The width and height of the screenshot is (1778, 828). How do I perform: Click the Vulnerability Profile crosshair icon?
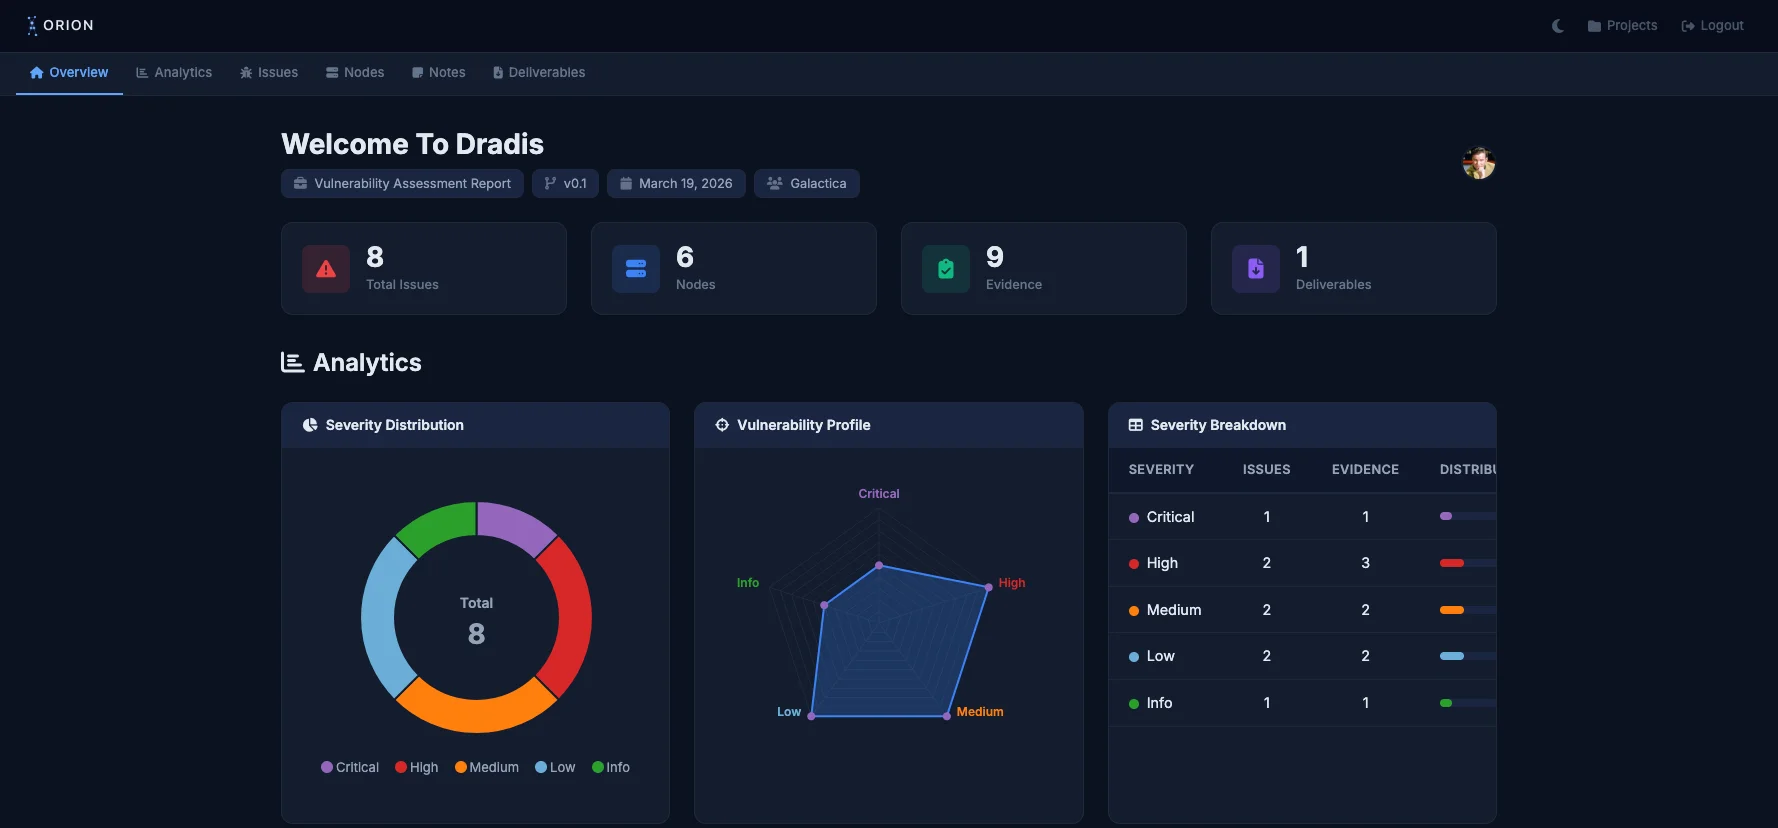click(722, 425)
